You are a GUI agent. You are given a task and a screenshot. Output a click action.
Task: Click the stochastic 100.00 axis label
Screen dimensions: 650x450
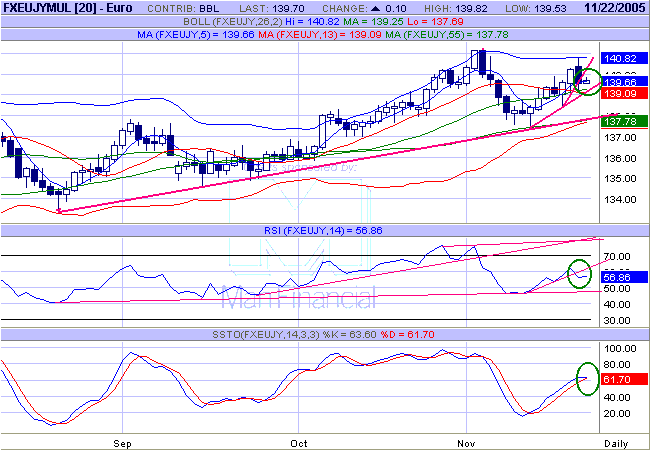click(x=620, y=349)
